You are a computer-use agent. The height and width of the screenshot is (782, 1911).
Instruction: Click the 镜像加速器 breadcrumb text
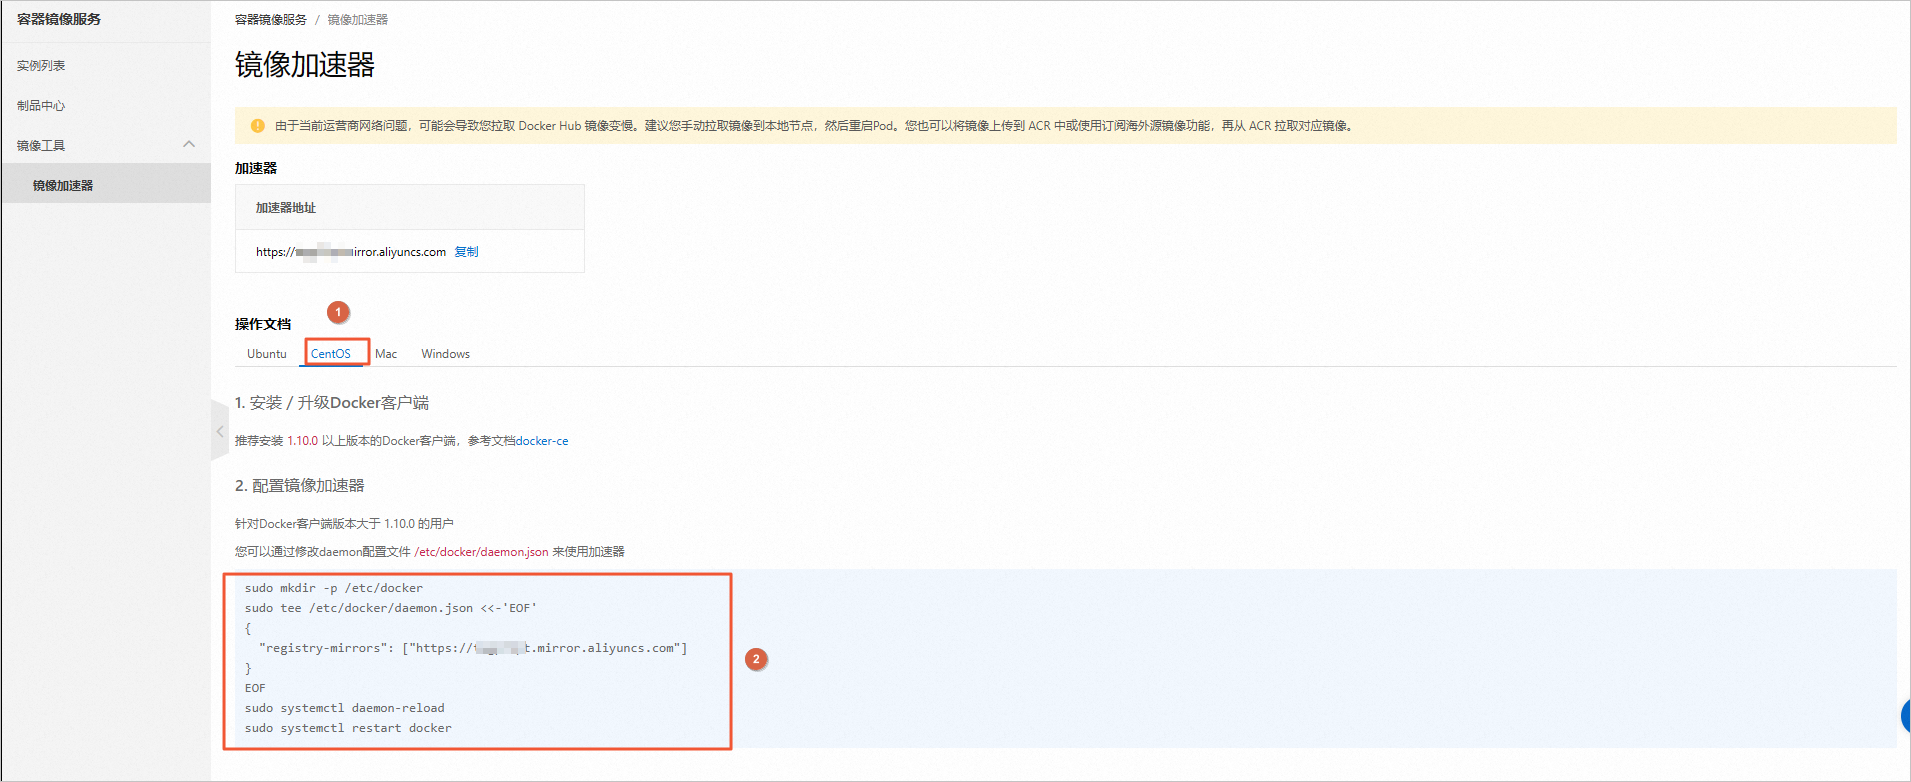[x=358, y=20]
